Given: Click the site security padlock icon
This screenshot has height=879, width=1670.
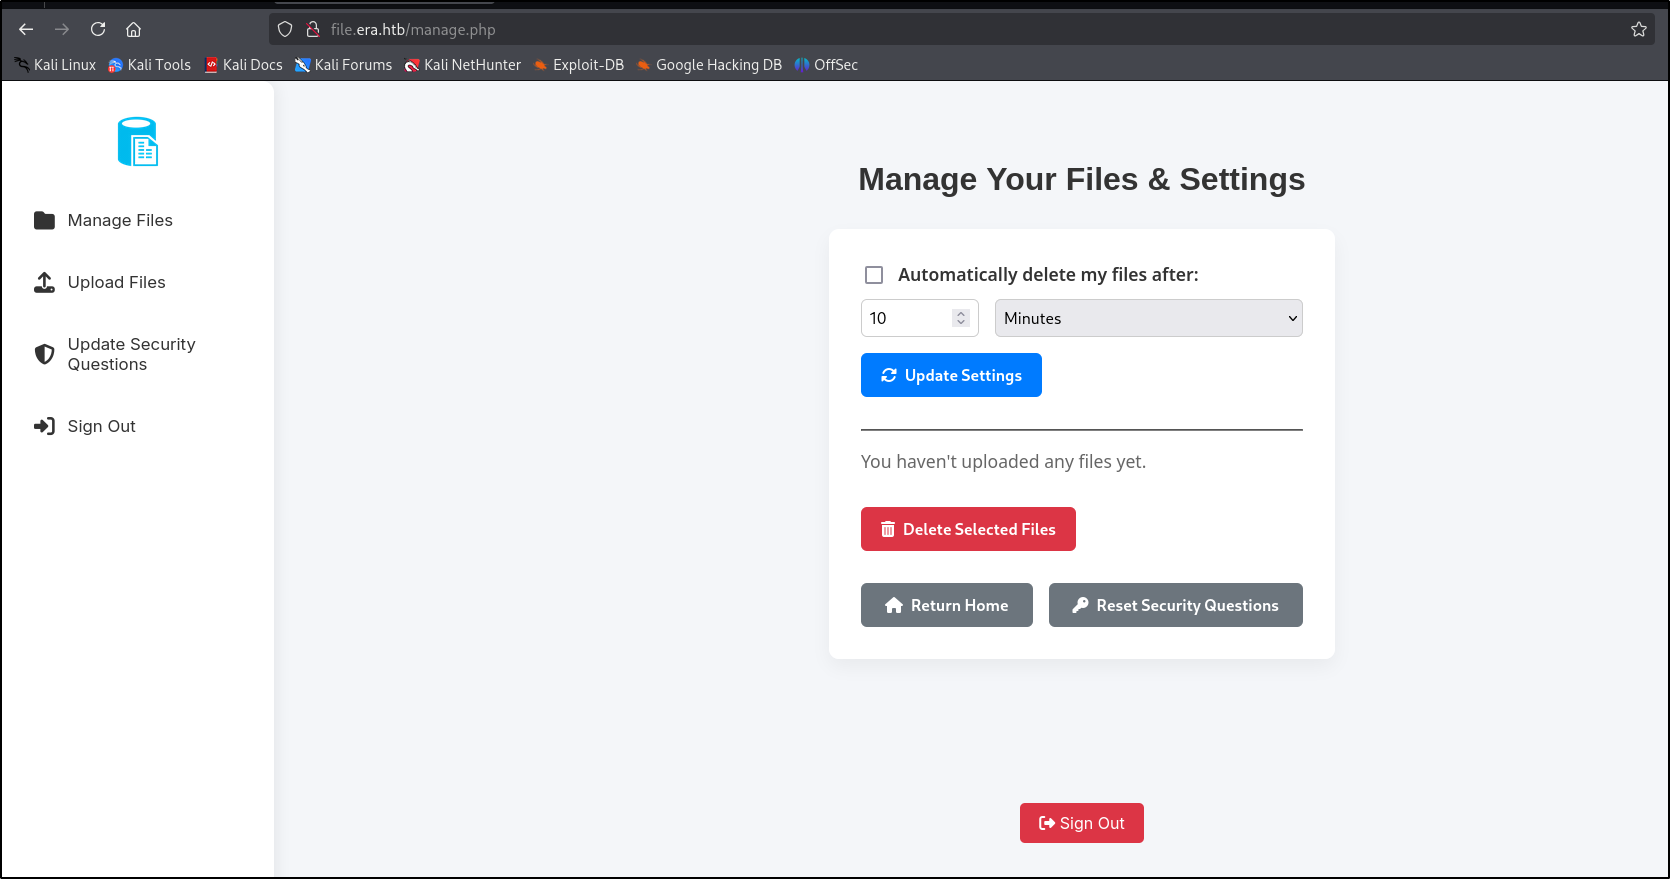Looking at the screenshot, I should pos(313,29).
